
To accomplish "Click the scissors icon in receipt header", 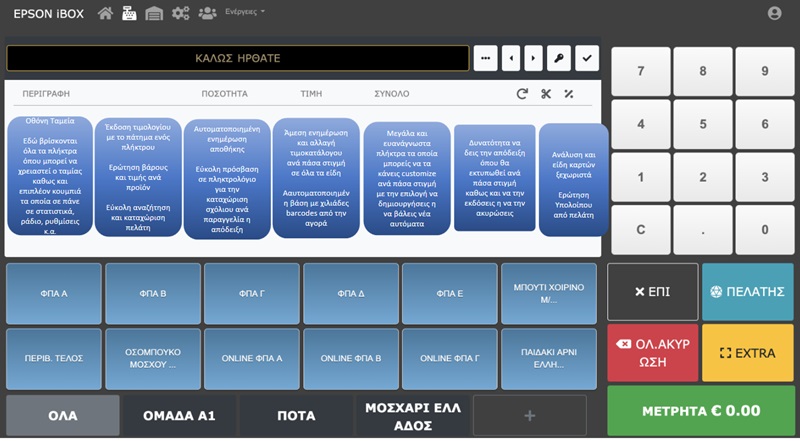I will (546, 94).
